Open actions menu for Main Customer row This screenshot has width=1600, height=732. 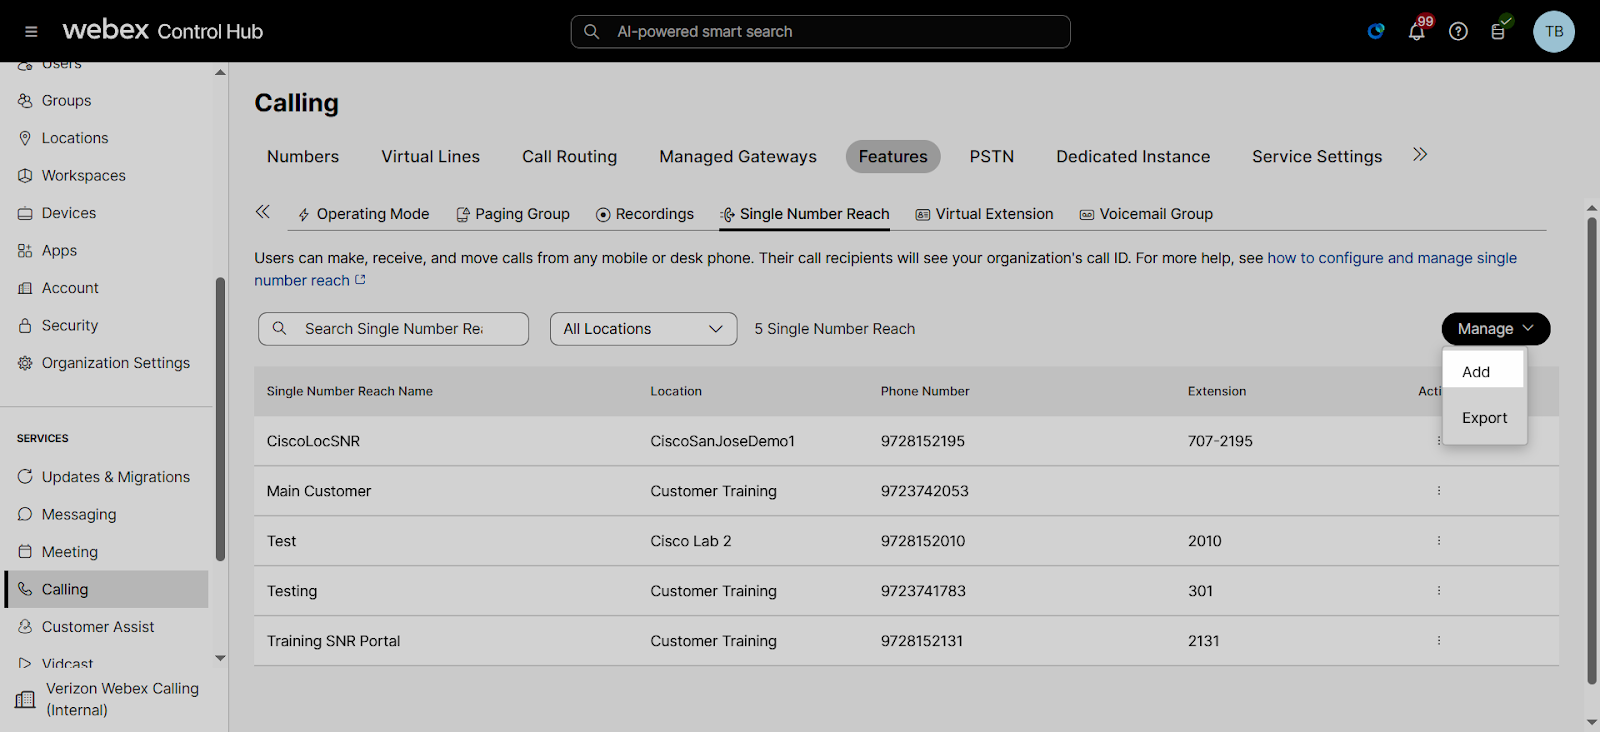[1439, 491]
